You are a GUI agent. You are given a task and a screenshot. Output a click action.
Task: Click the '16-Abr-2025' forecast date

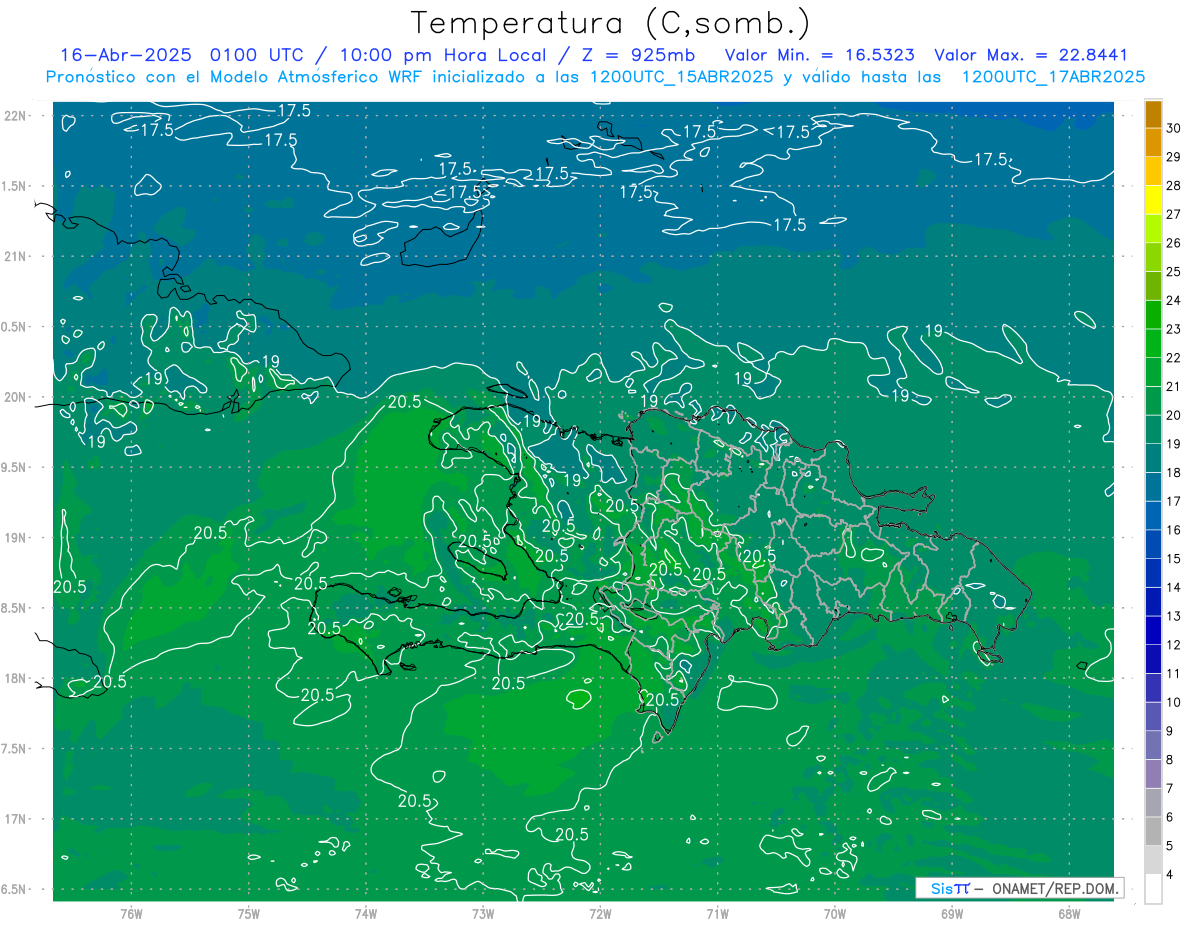coord(126,55)
